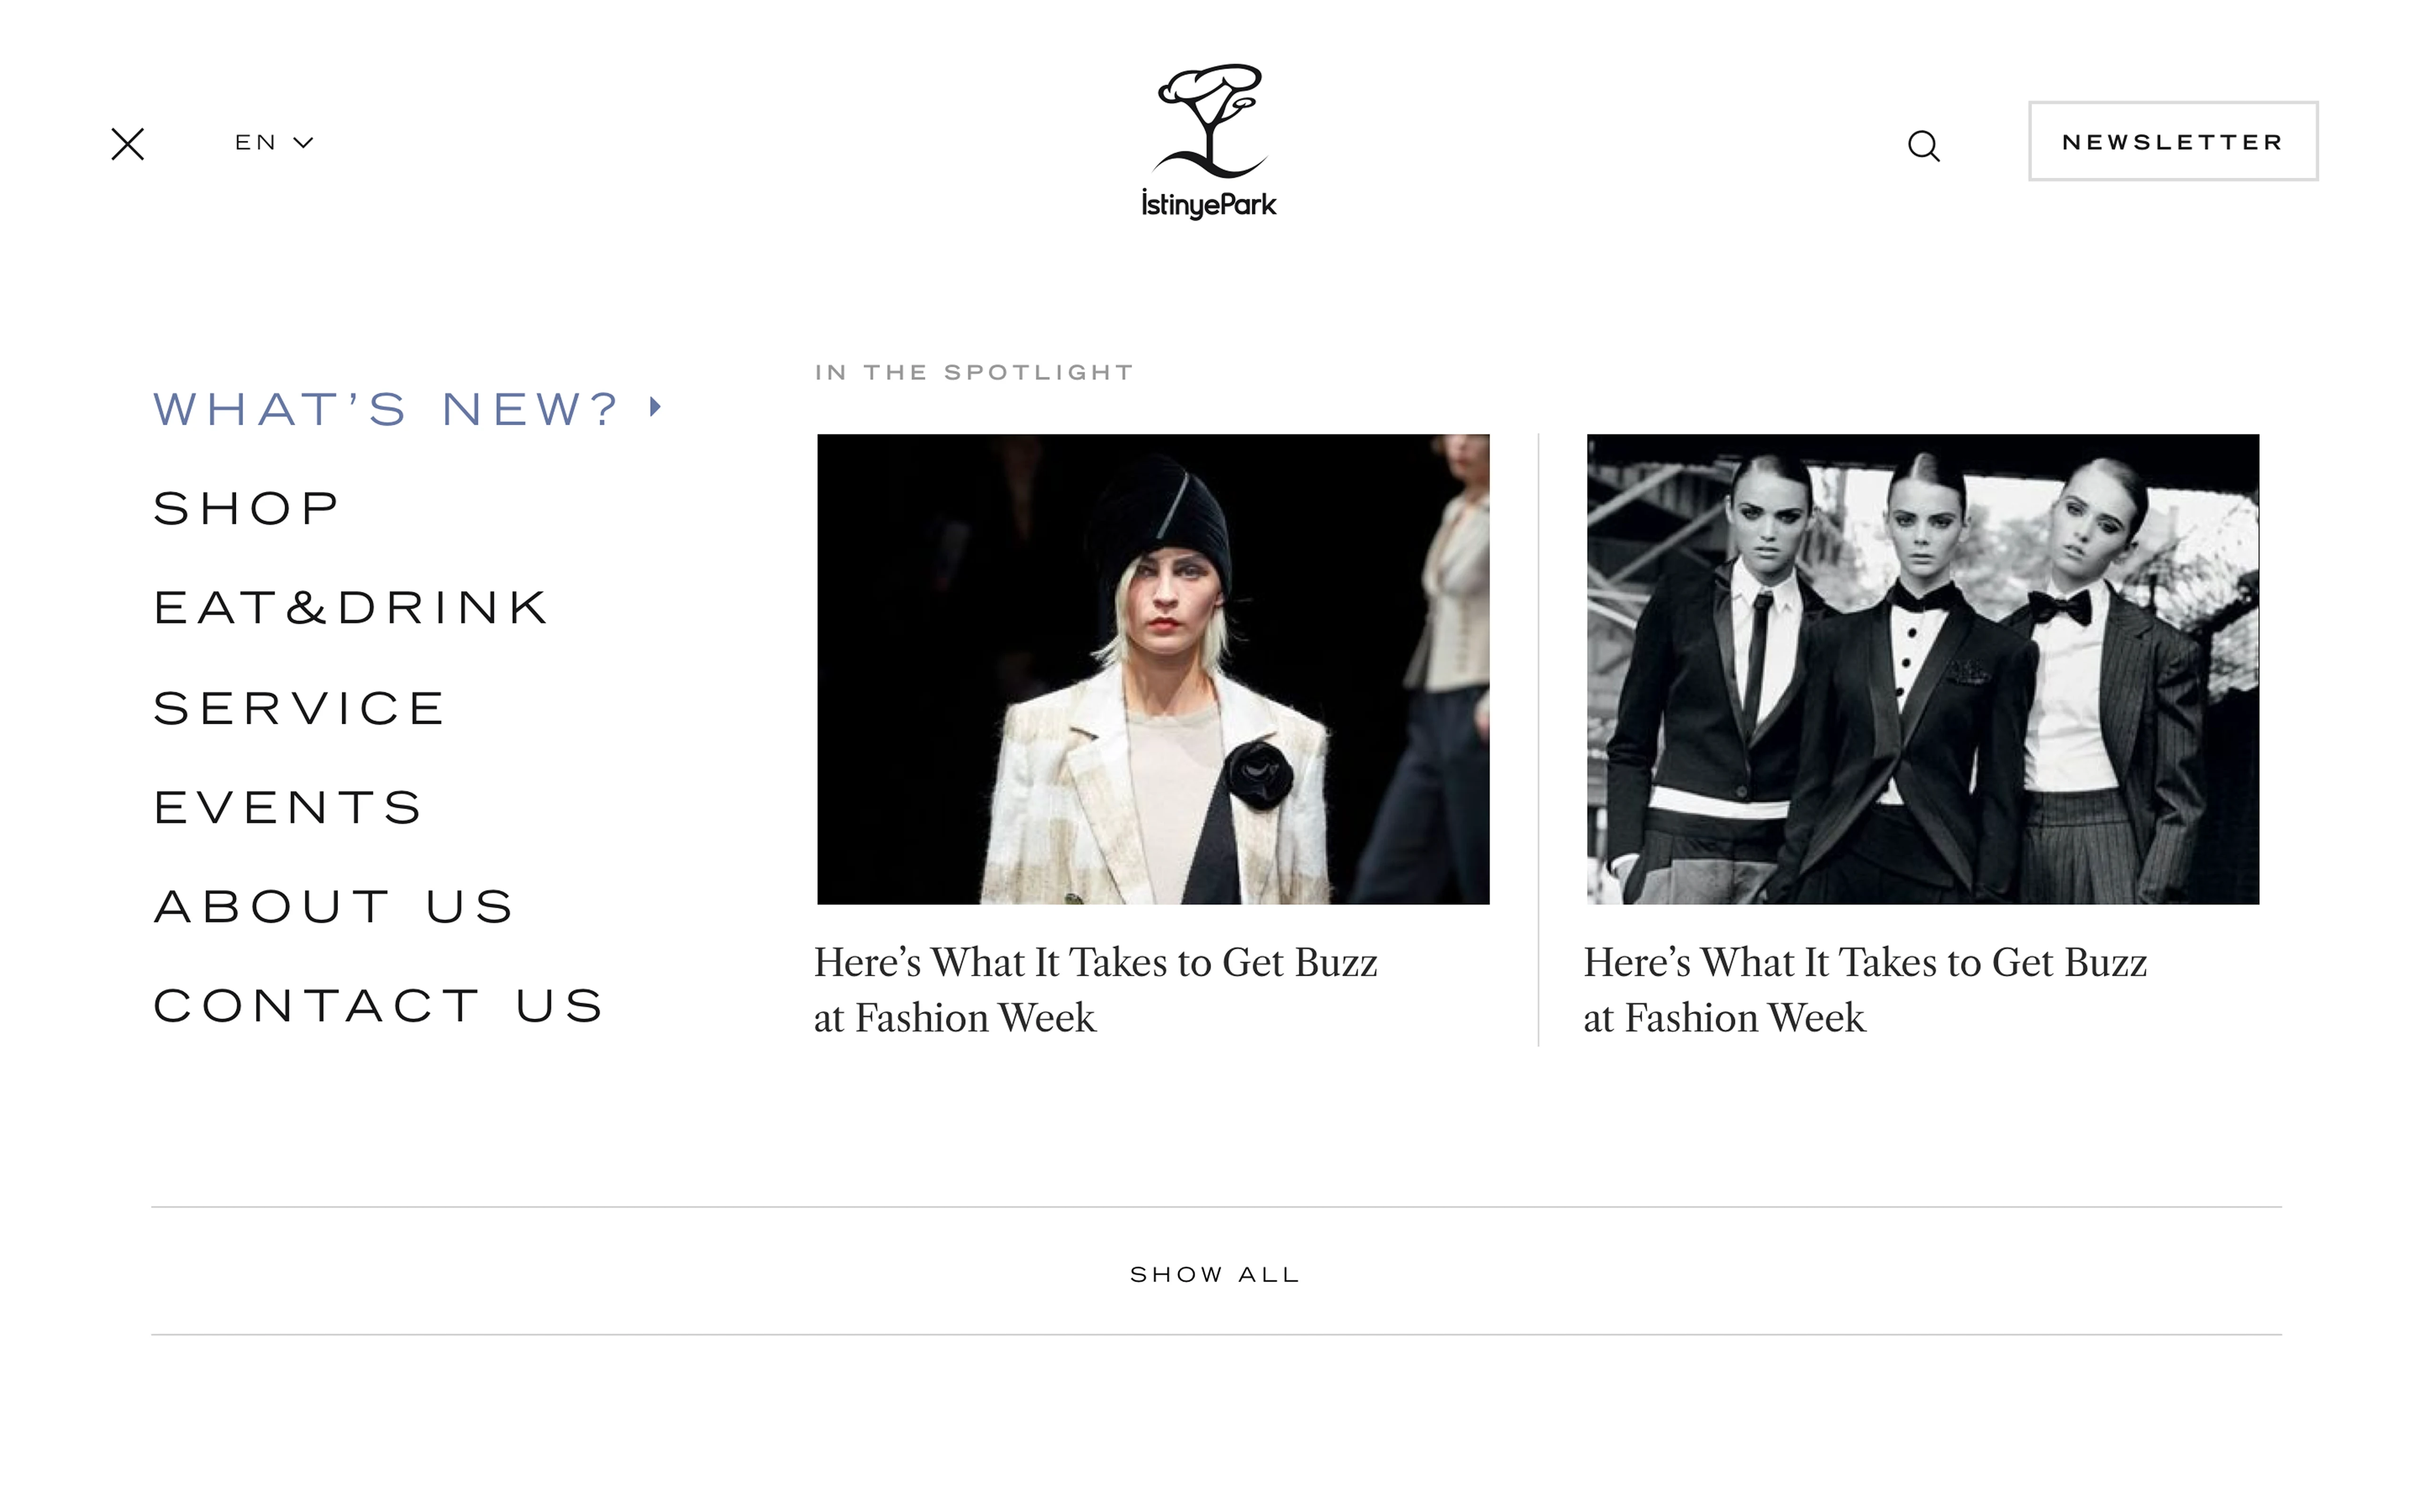Close the navigation menu with X icon
Image resolution: width=2420 pixels, height=1512 pixels.
click(x=127, y=144)
